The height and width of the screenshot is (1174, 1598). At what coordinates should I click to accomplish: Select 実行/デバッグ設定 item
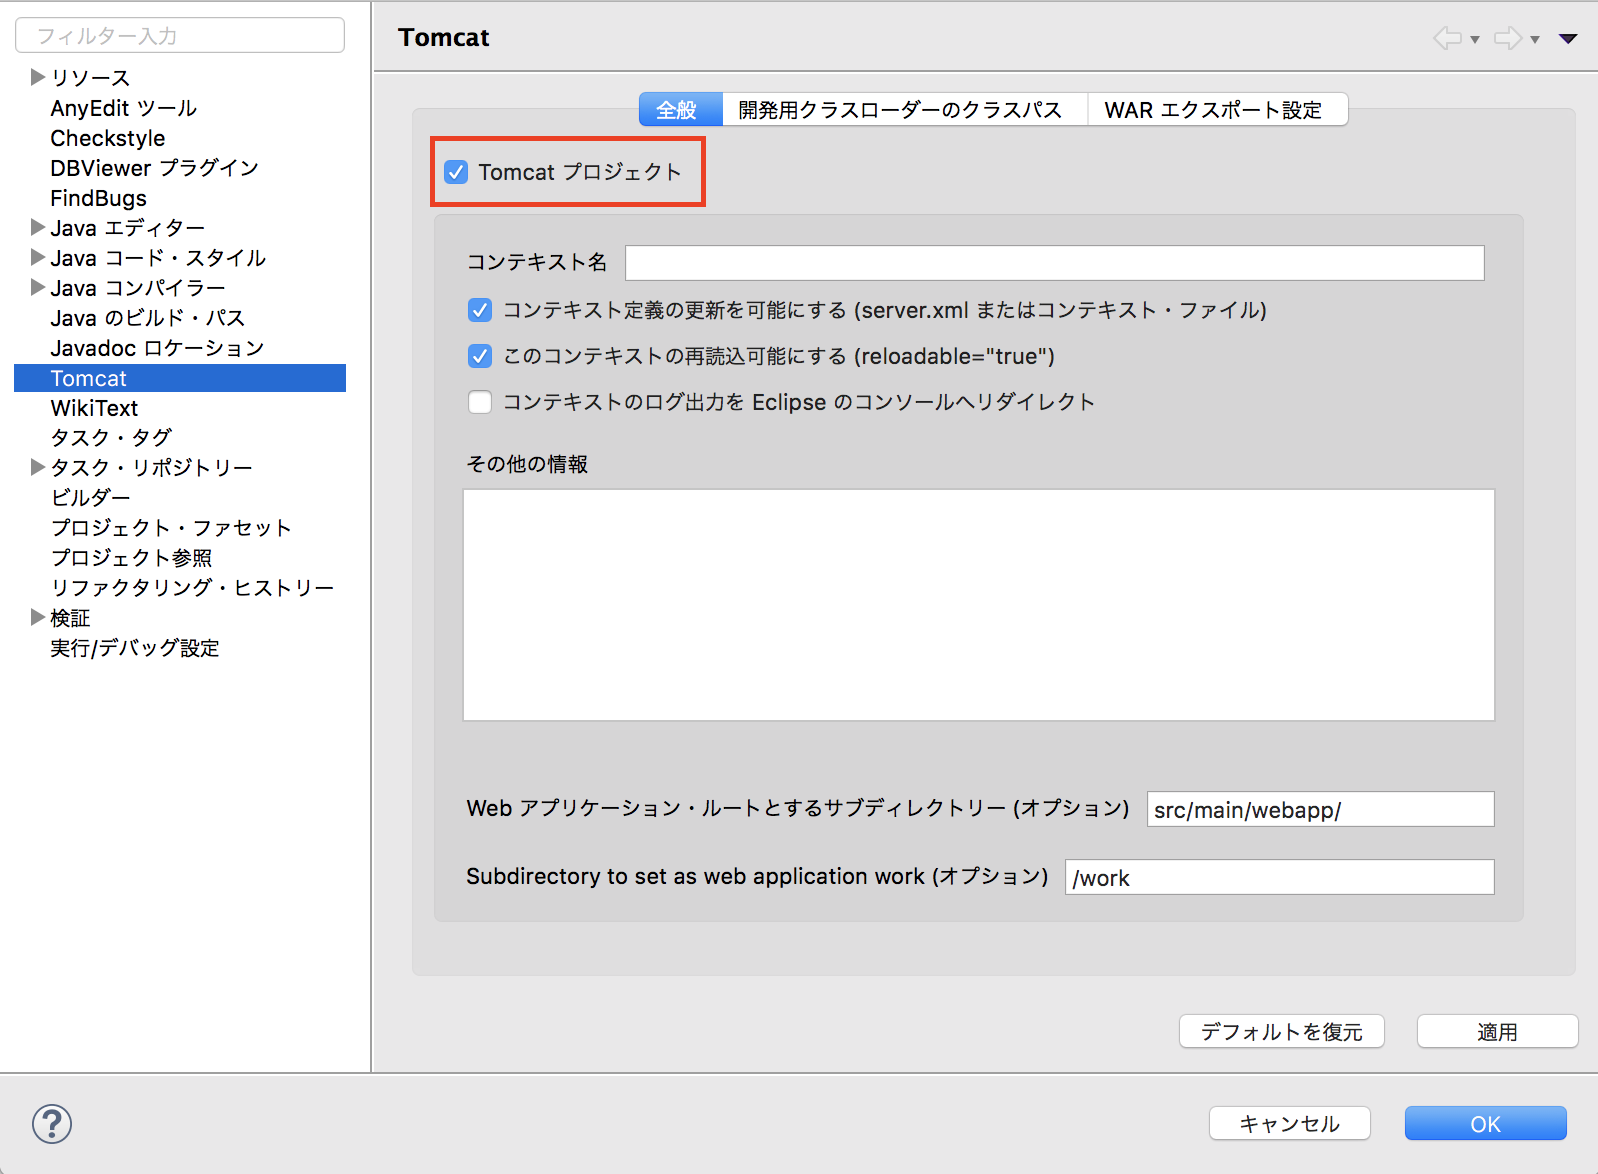click(135, 648)
